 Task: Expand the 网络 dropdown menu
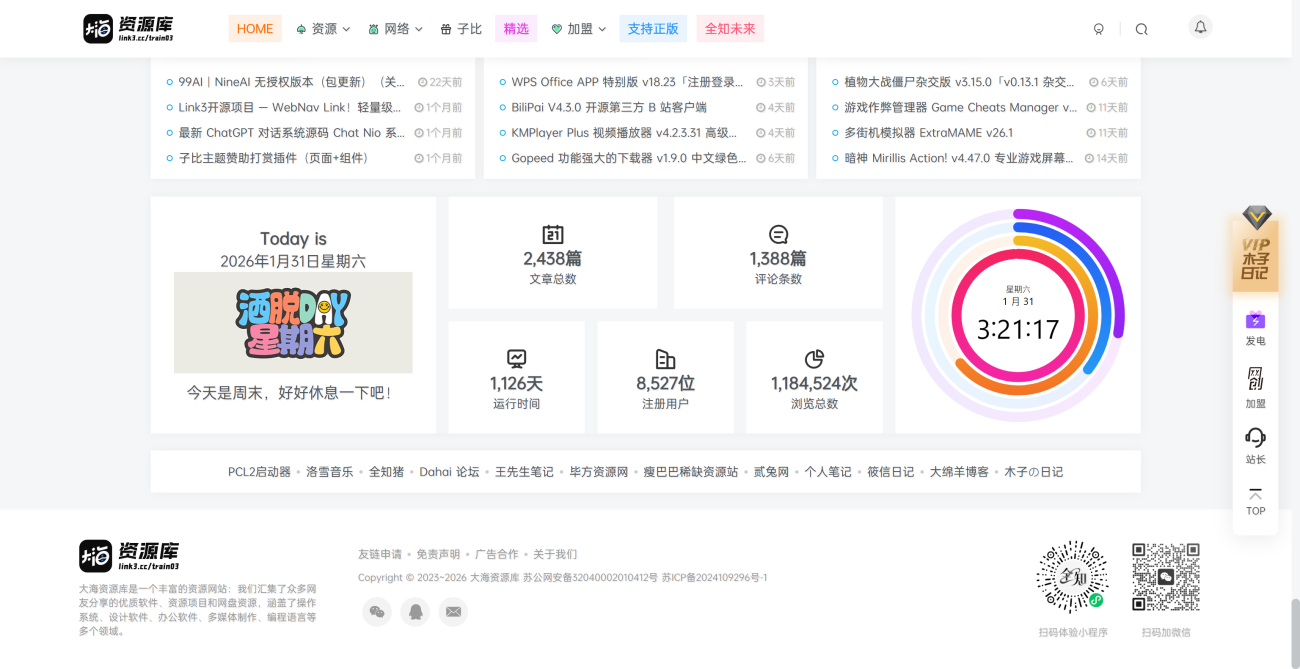coord(395,29)
